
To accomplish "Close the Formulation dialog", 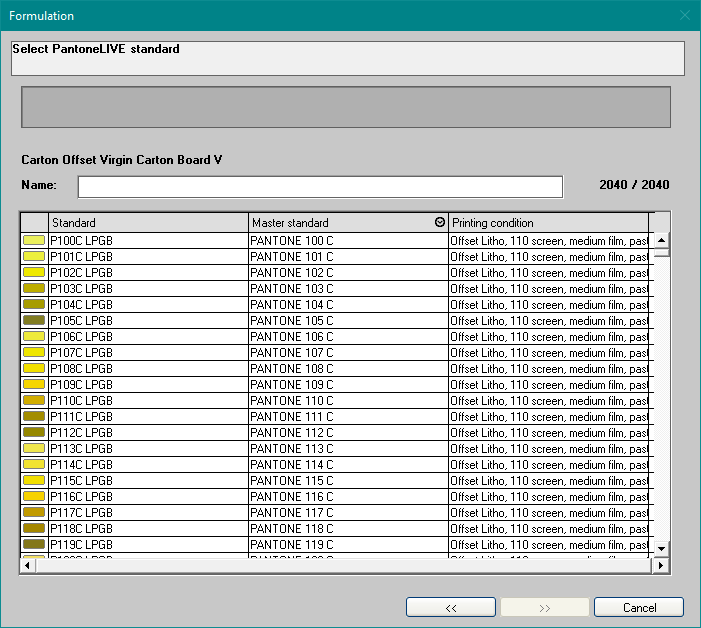I will [685, 15].
